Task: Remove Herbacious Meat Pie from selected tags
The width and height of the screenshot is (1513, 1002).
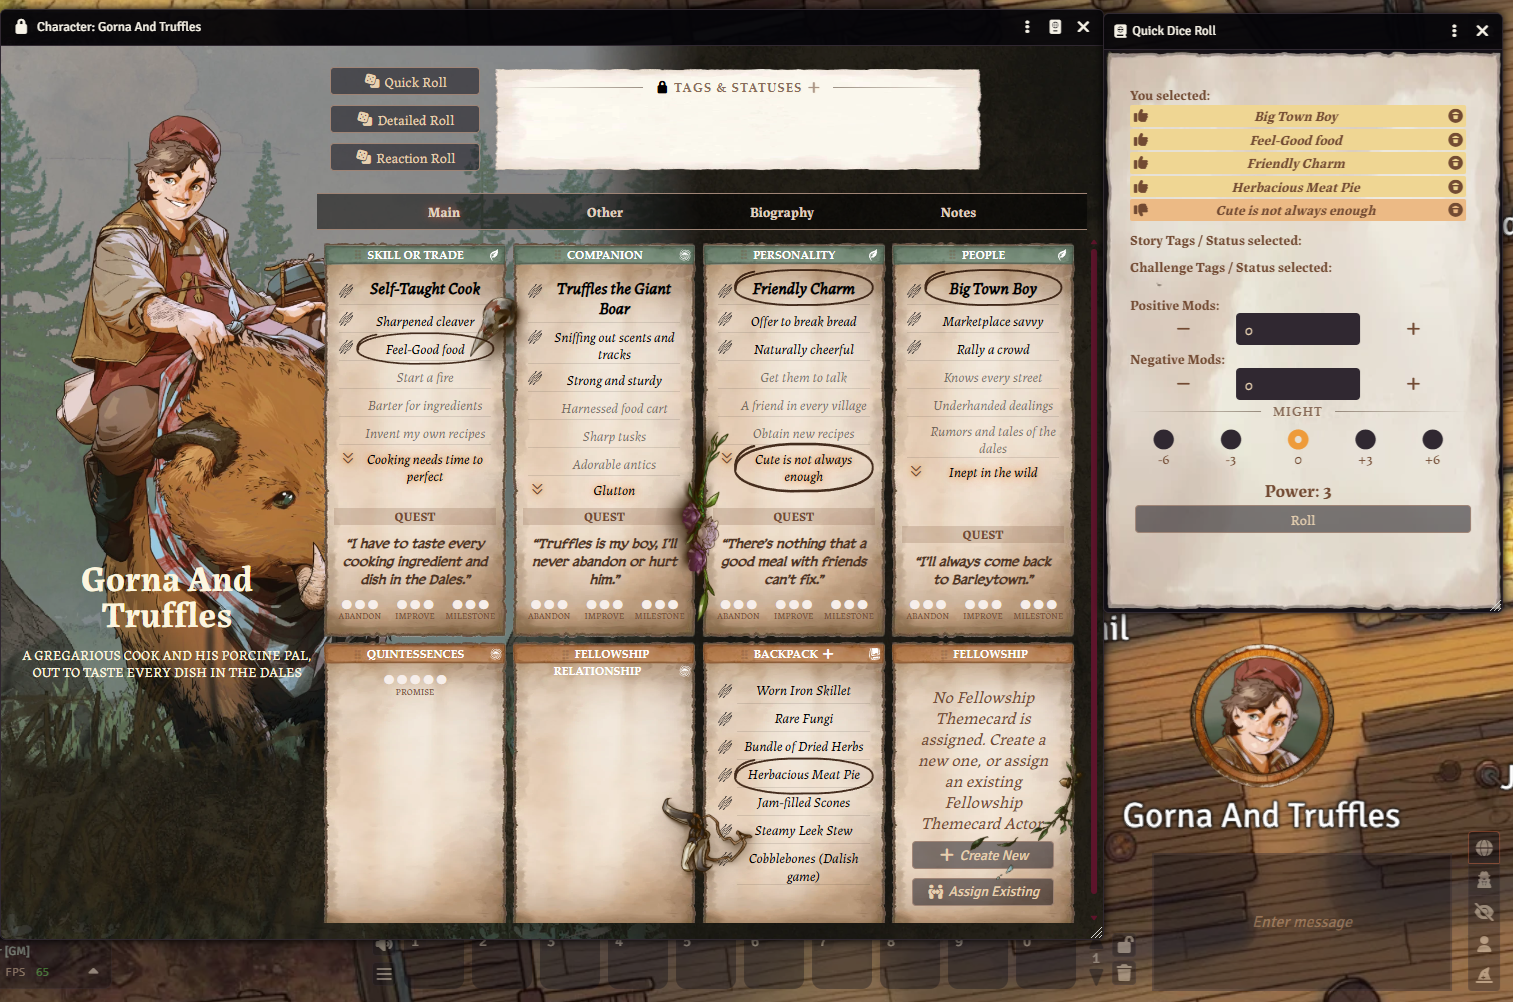Action: (1455, 187)
